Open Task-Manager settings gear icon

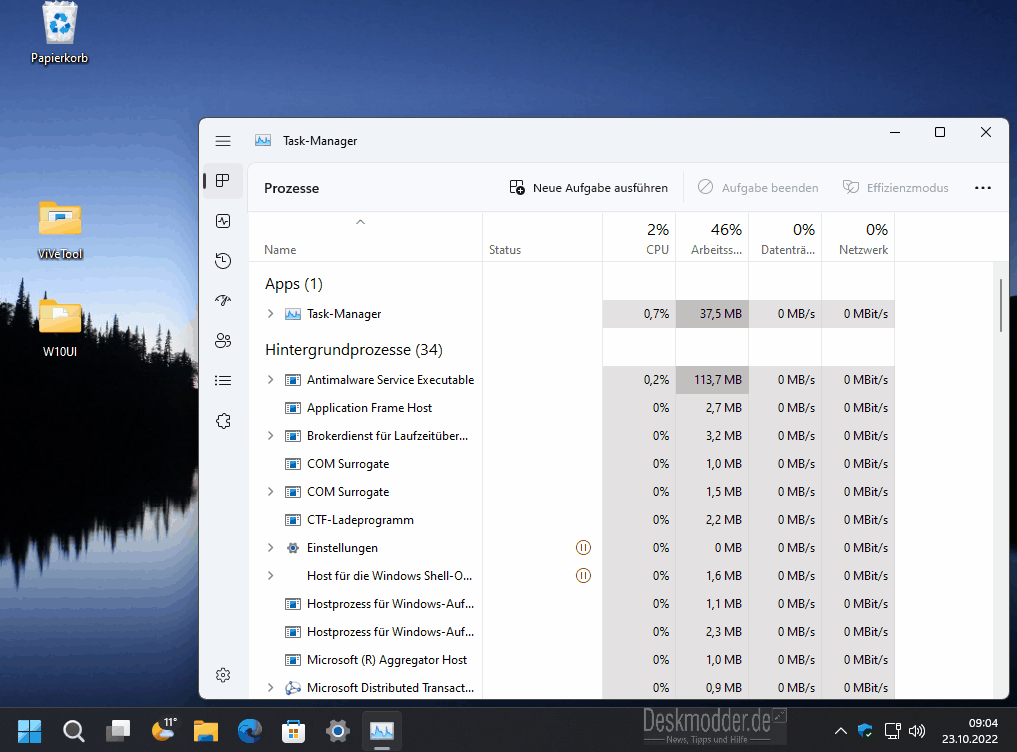[x=223, y=675]
